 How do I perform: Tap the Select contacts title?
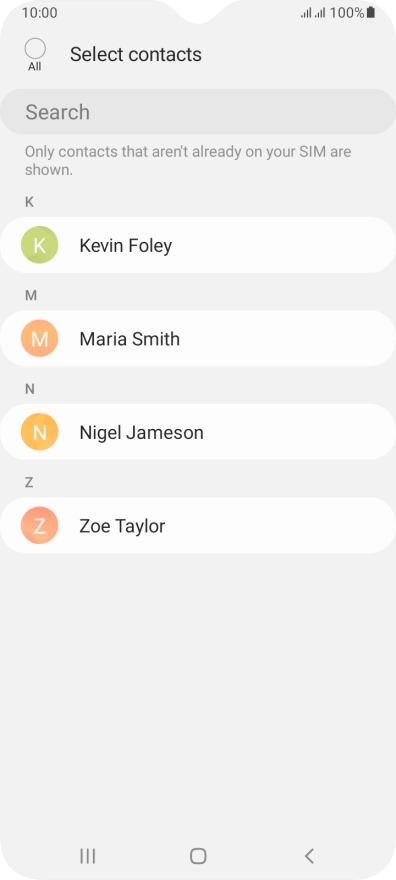coord(136,54)
